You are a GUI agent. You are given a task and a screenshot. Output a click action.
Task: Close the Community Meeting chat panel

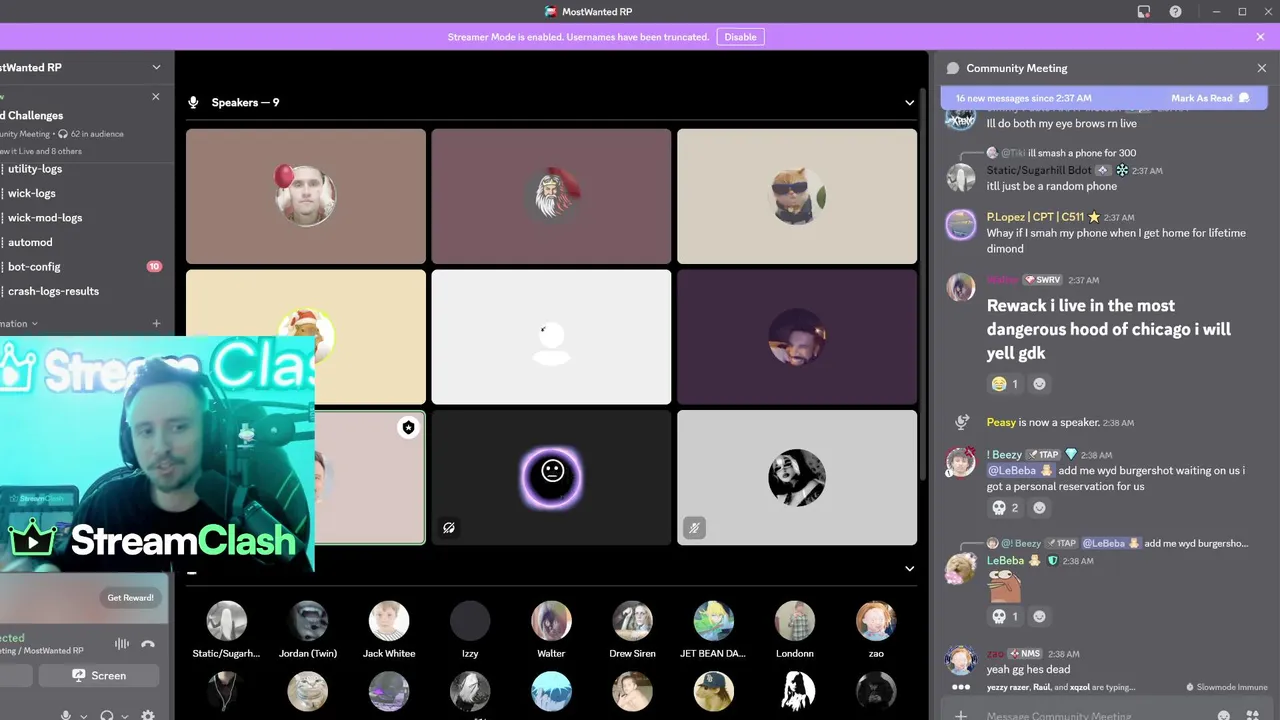(1261, 68)
